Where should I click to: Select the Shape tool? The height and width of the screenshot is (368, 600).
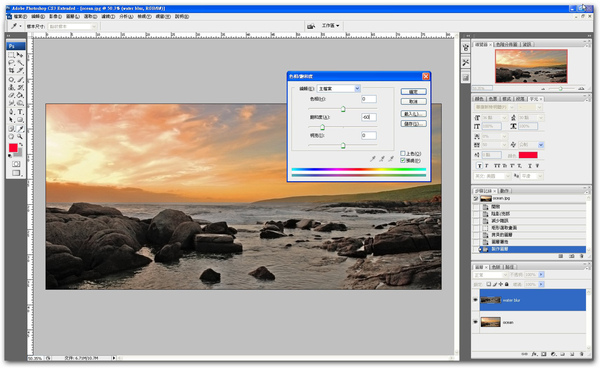click(20, 120)
